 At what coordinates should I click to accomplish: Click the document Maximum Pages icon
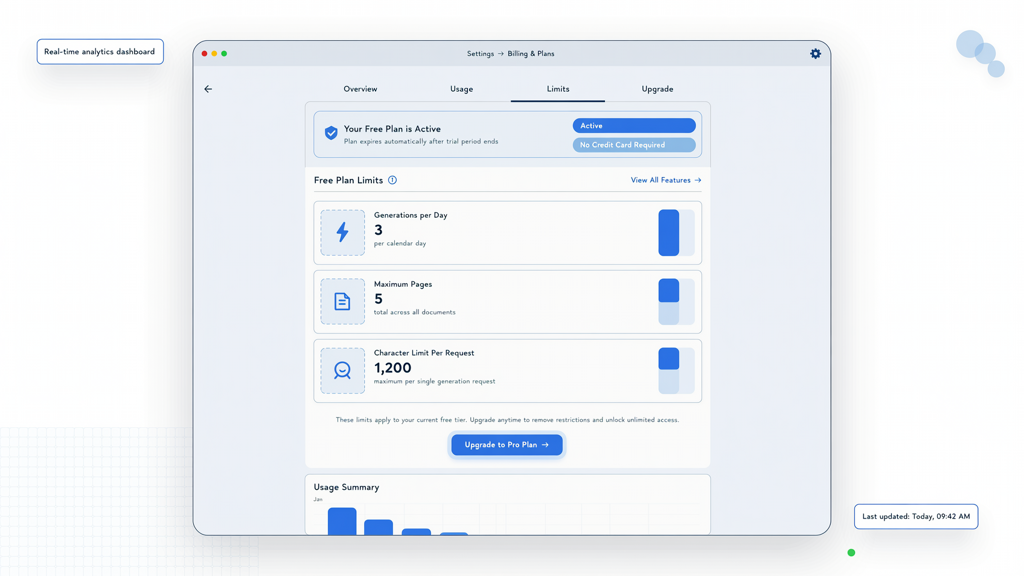(x=342, y=301)
